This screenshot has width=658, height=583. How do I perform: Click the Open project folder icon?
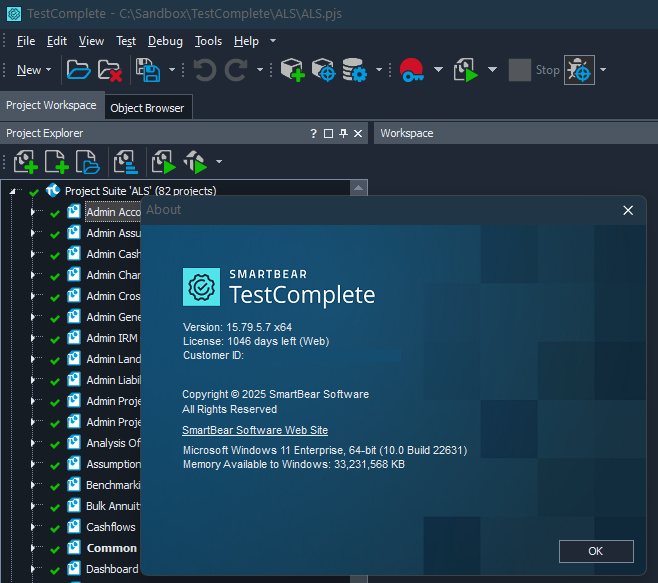(x=78, y=70)
